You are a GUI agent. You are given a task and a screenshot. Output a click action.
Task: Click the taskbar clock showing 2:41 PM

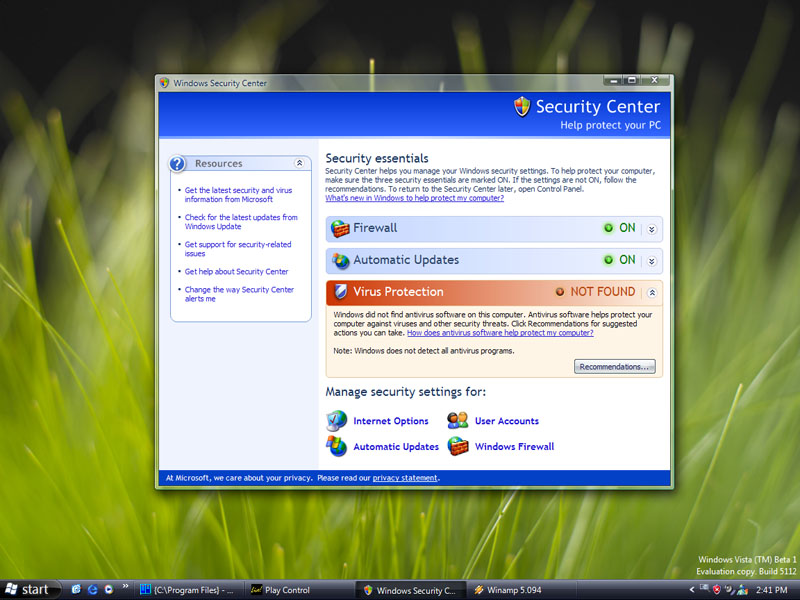(x=771, y=590)
